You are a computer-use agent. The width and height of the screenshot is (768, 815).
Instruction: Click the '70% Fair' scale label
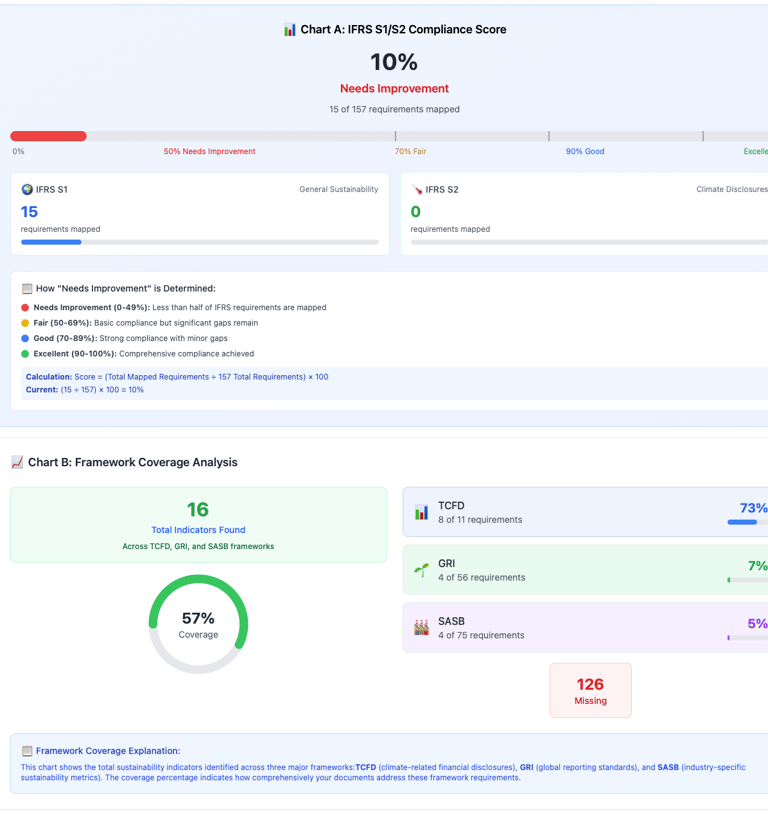click(x=411, y=151)
